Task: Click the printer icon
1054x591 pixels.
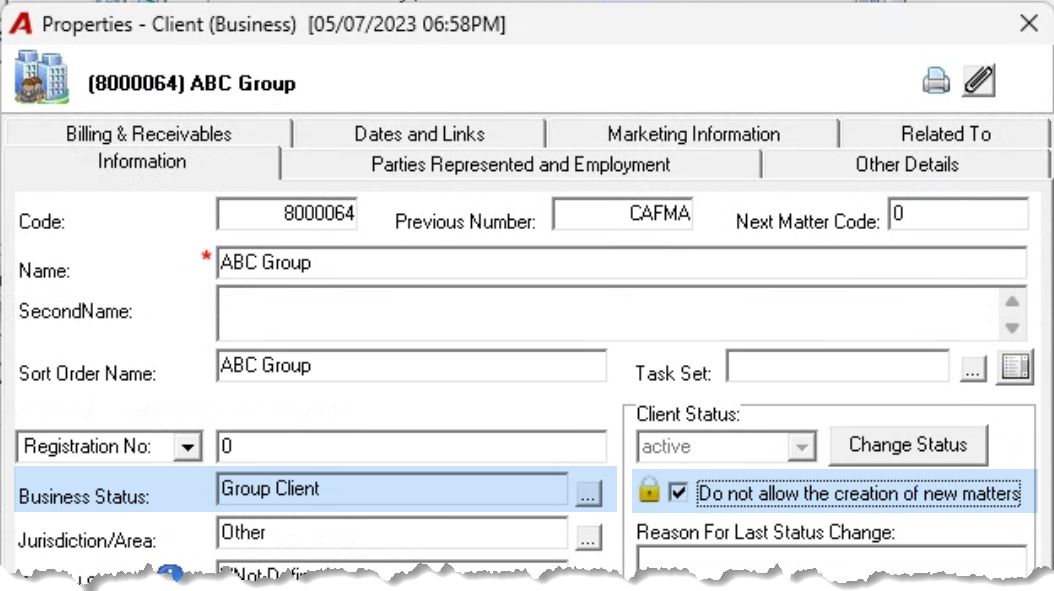Action: pos(936,81)
